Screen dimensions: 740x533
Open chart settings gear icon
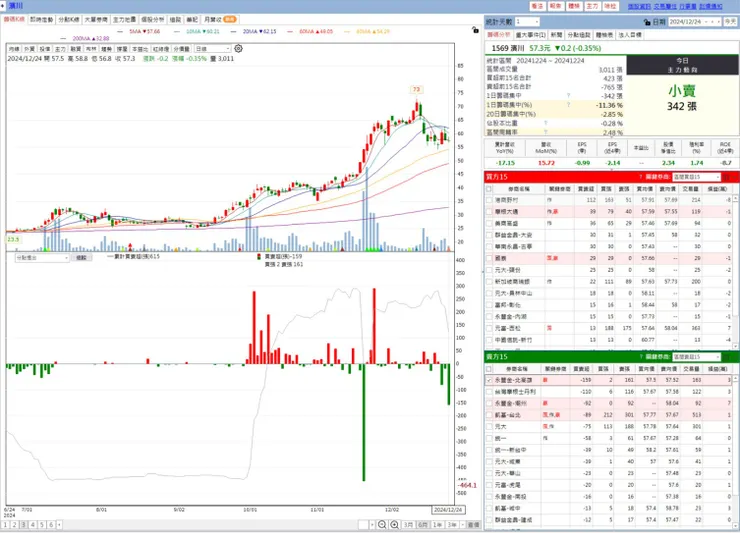(x=238, y=48)
